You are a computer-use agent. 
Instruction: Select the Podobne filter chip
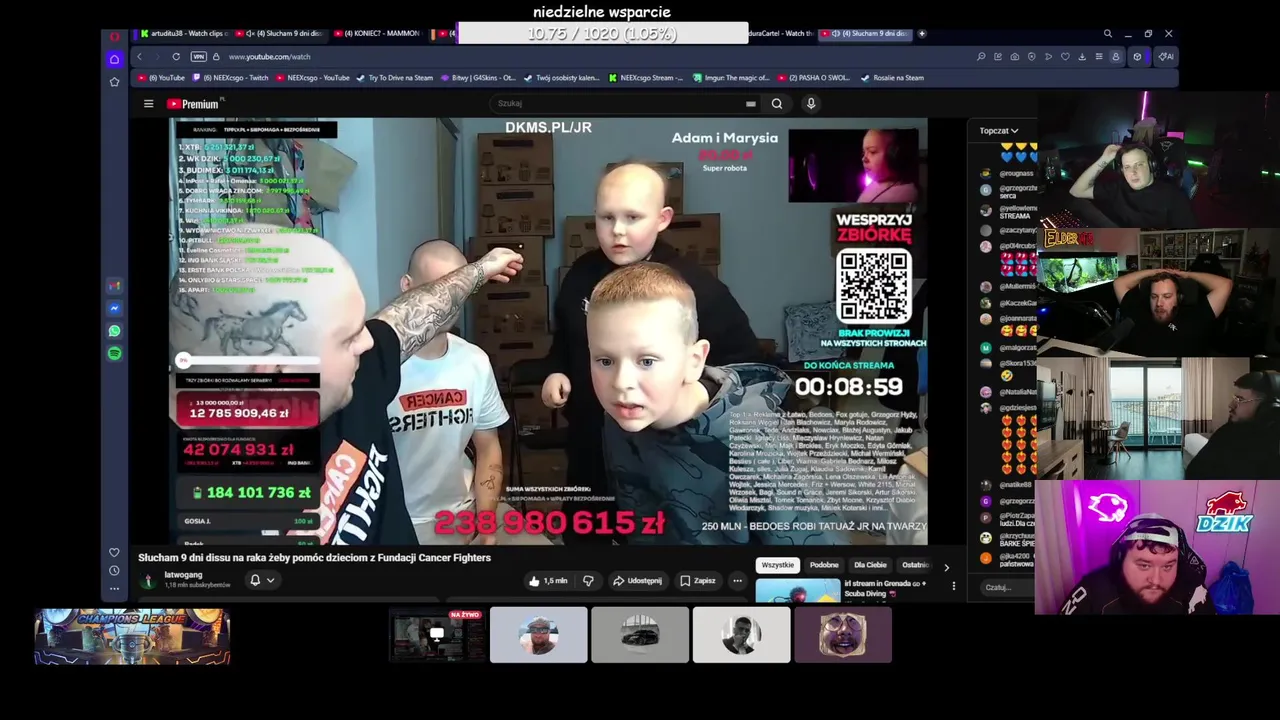(824, 565)
